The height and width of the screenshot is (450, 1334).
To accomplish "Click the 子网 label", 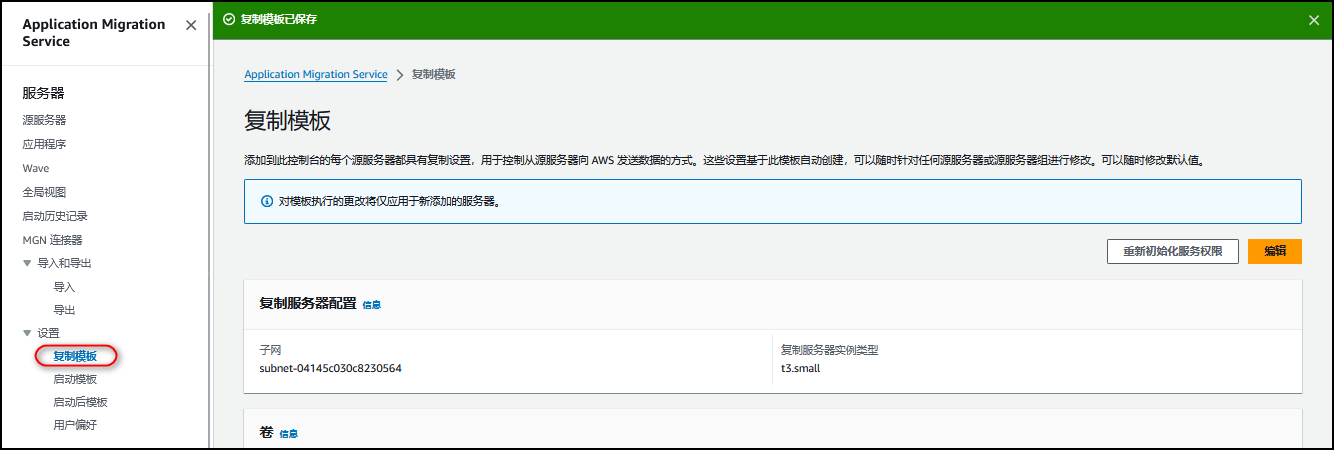I will [x=271, y=350].
